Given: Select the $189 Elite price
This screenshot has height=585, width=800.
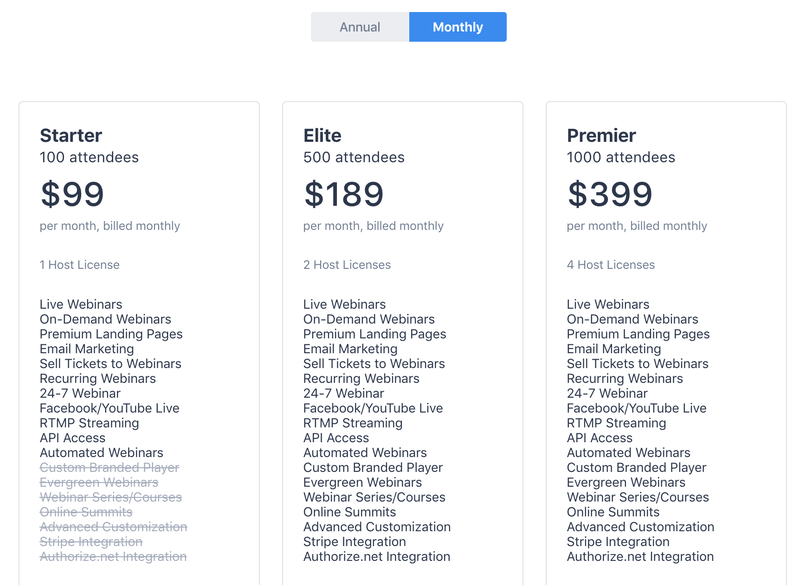Looking at the screenshot, I should coord(343,194).
